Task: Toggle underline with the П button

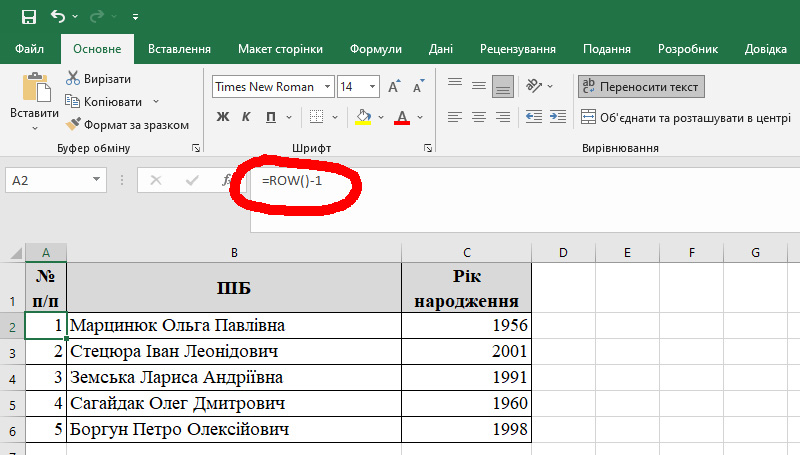Action: (271, 117)
